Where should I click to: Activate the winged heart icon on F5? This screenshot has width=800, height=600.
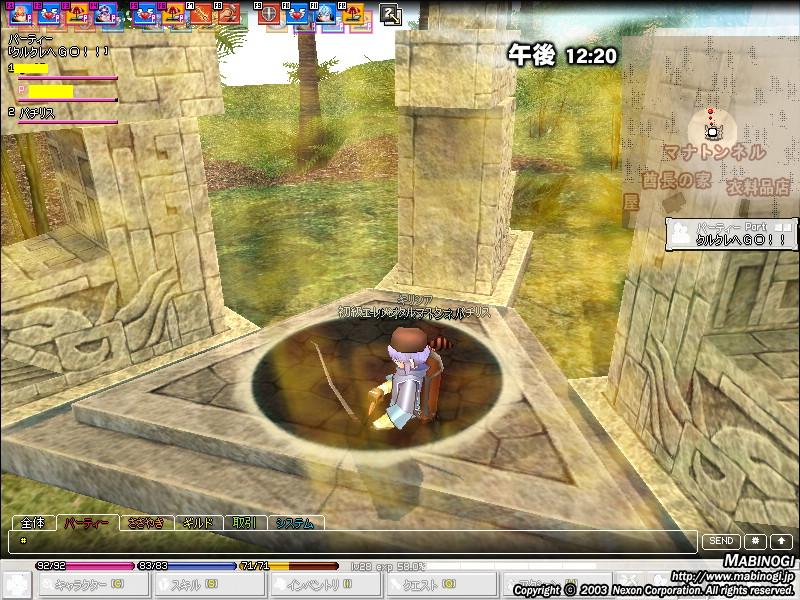(144, 13)
